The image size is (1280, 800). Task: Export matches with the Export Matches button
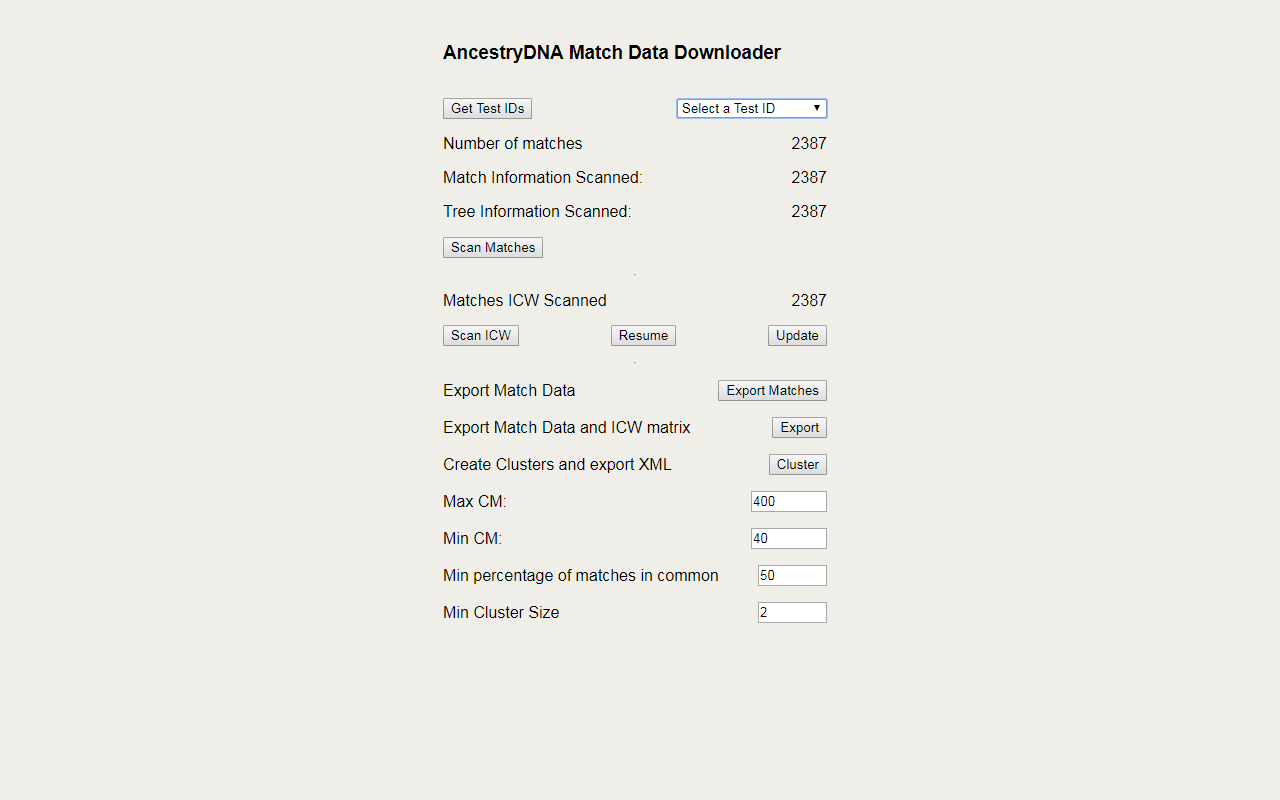point(771,390)
